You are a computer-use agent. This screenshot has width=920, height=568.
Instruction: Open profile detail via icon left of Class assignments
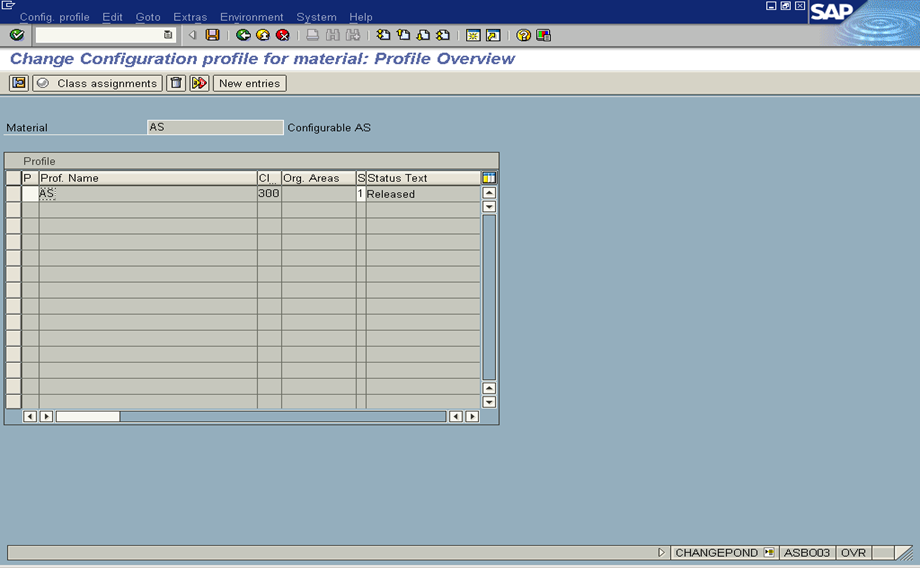19,83
